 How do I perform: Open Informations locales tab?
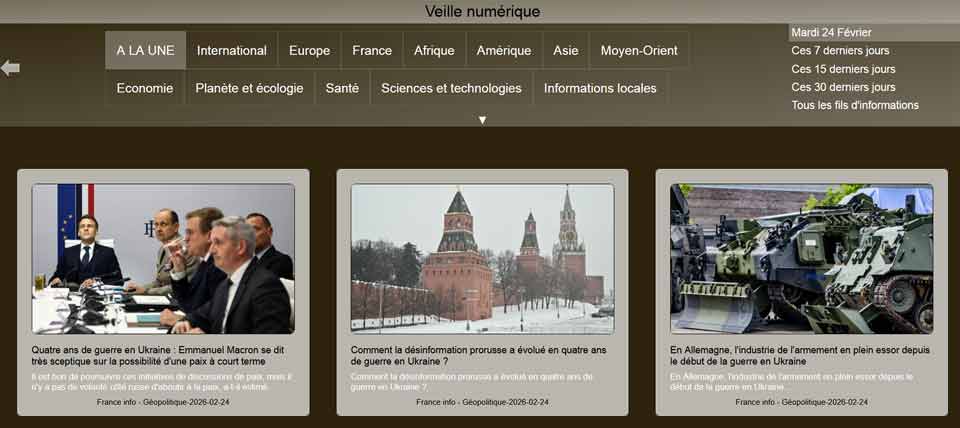600,88
